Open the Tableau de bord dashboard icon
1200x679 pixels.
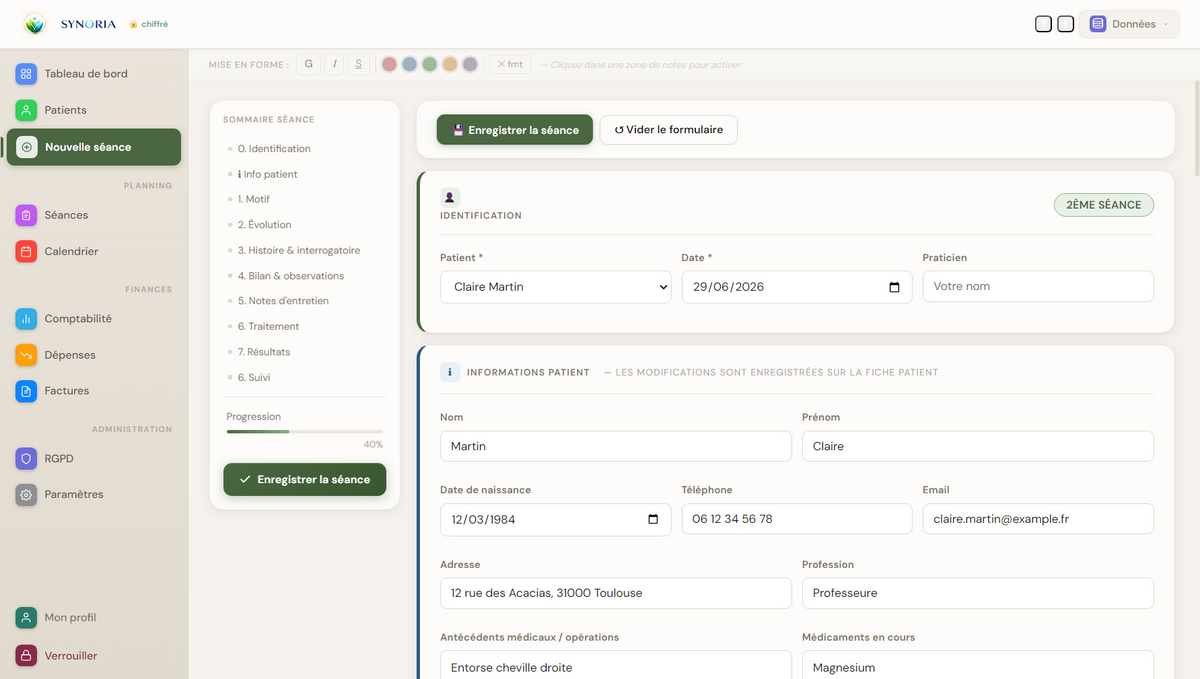tap(26, 73)
